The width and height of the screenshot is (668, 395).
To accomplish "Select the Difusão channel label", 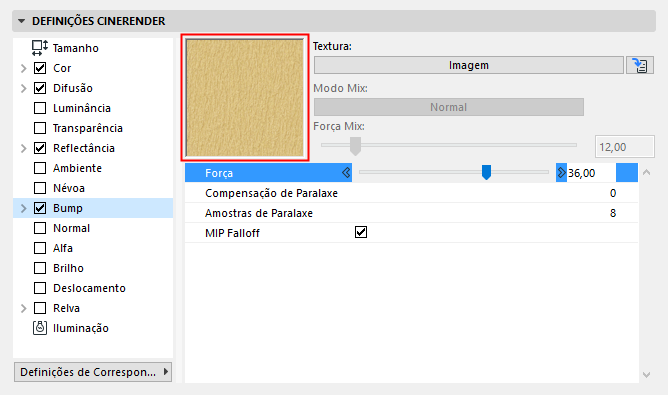I will 73,88.
